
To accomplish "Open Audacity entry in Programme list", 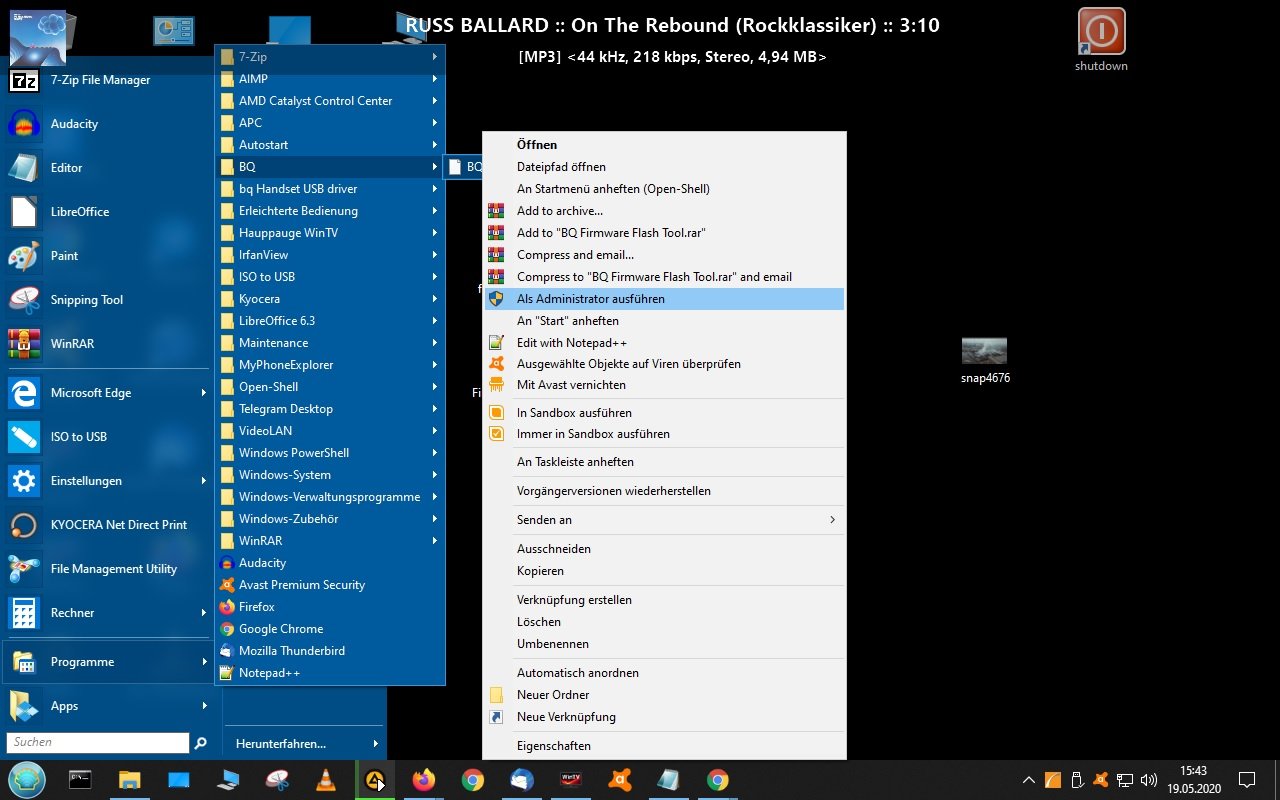I will pyautogui.click(x=330, y=563).
